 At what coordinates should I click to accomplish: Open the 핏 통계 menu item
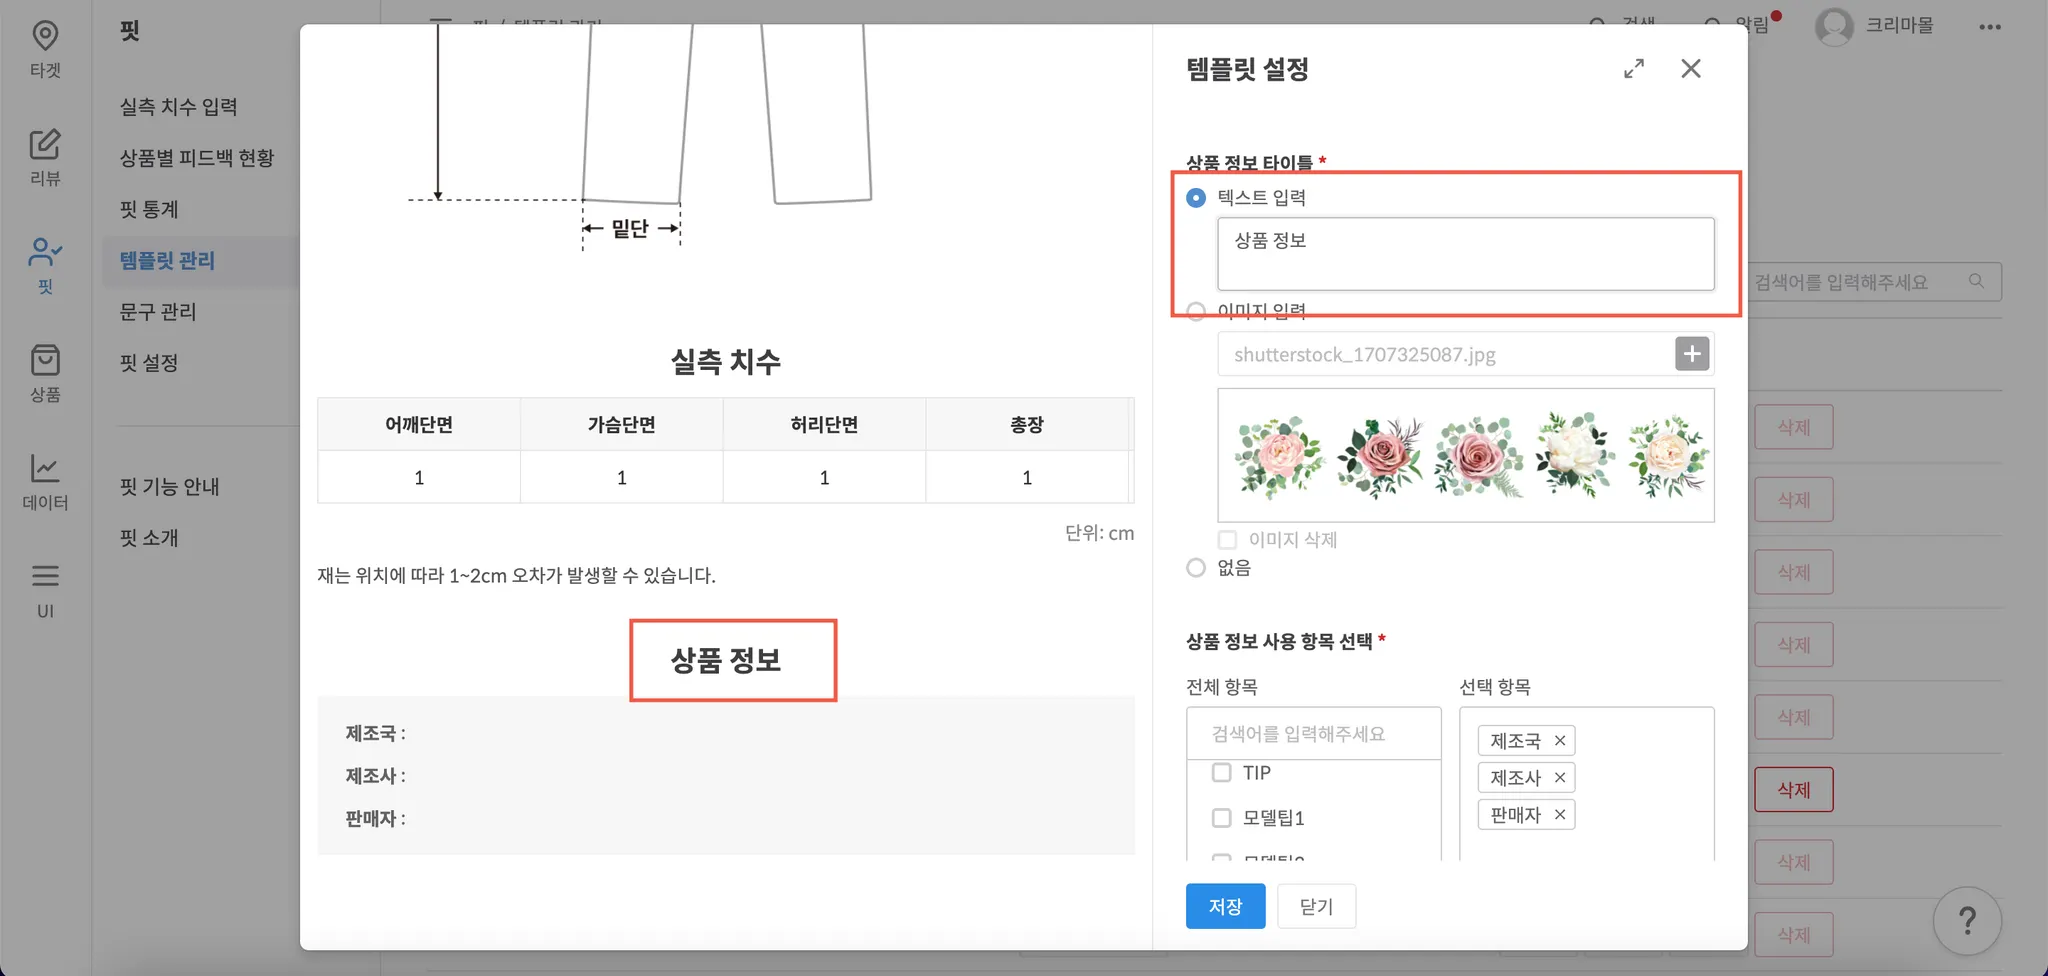tap(149, 209)
